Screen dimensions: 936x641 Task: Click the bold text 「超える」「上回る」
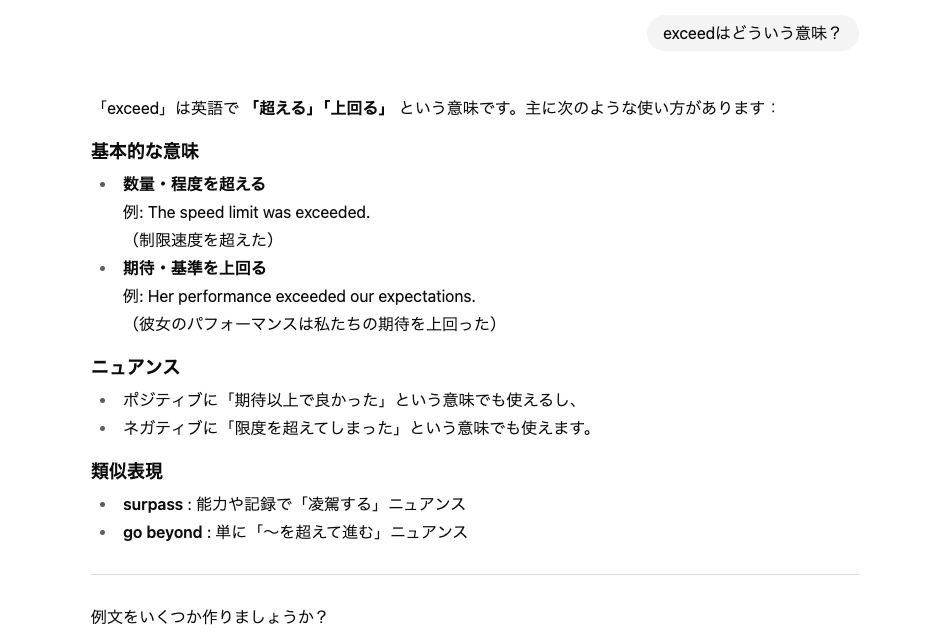coord(318,108)
